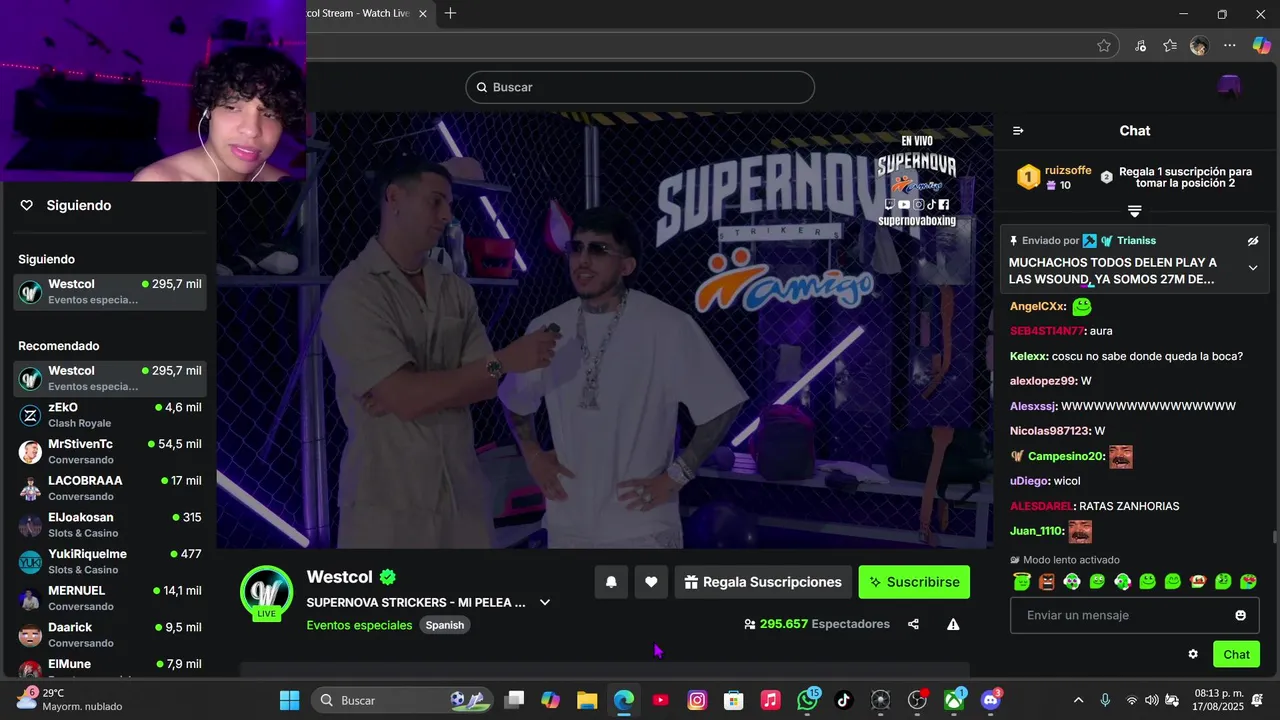Open a new browser tab

click(x=450, y=13)
